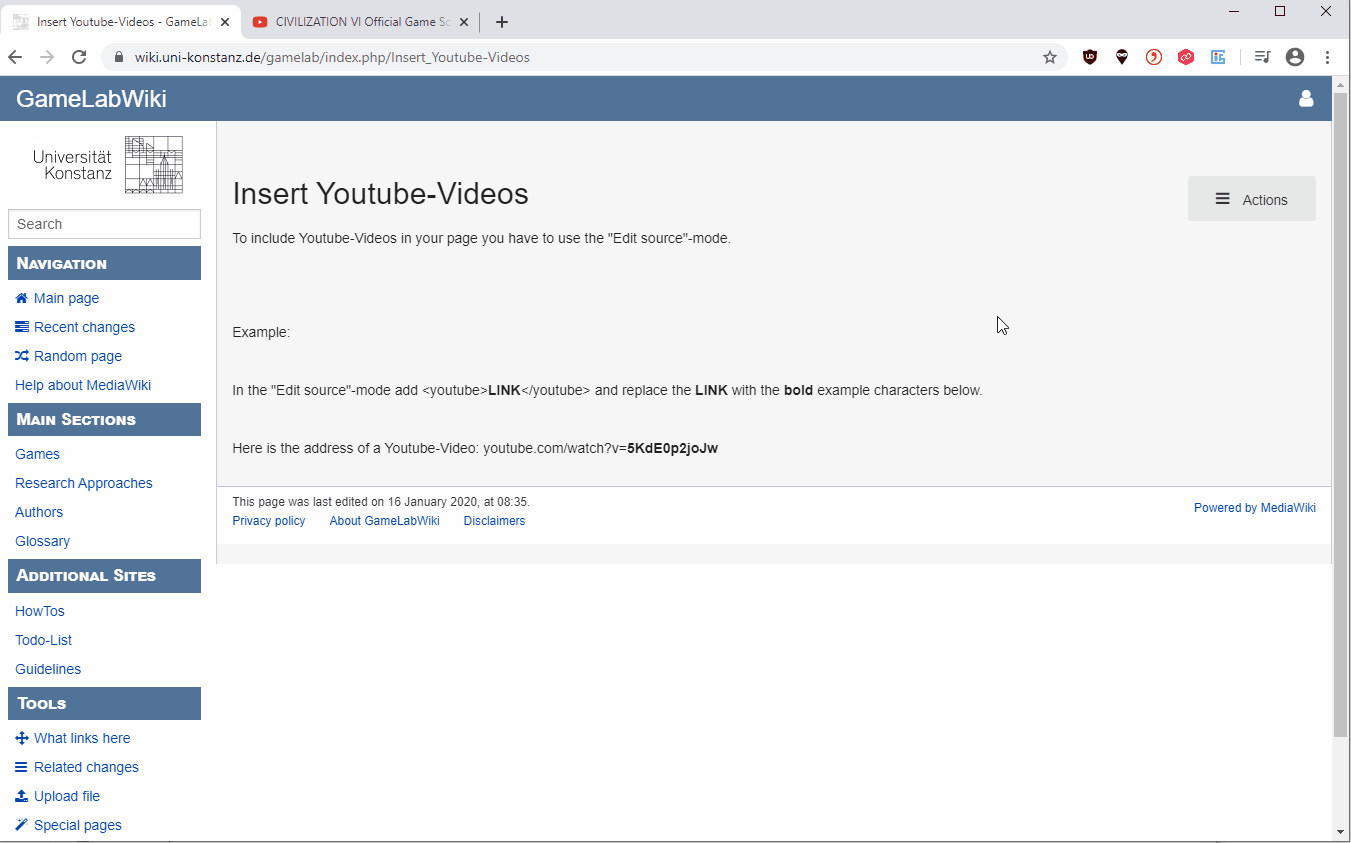
Task: Click the wiki user account icon
Action: tap(1306, 98)
